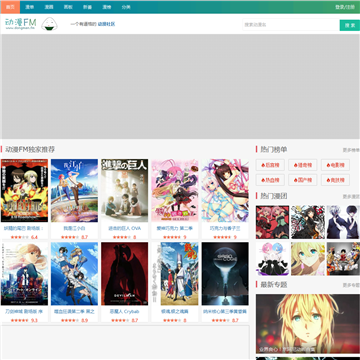This screenshot has width=360, height=360.
Task: Click 更多 link beside 热门榜单 heading
Action: click(351, 150)
